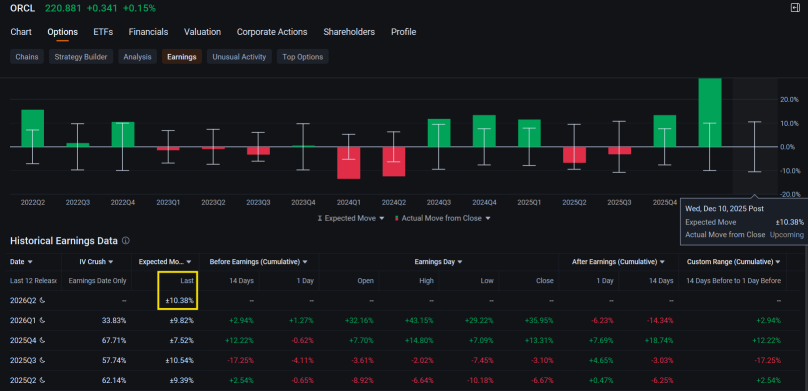Open the Historical Earnings Data info icon
This screenshot has height=391, width=808.
click(126, 241)
